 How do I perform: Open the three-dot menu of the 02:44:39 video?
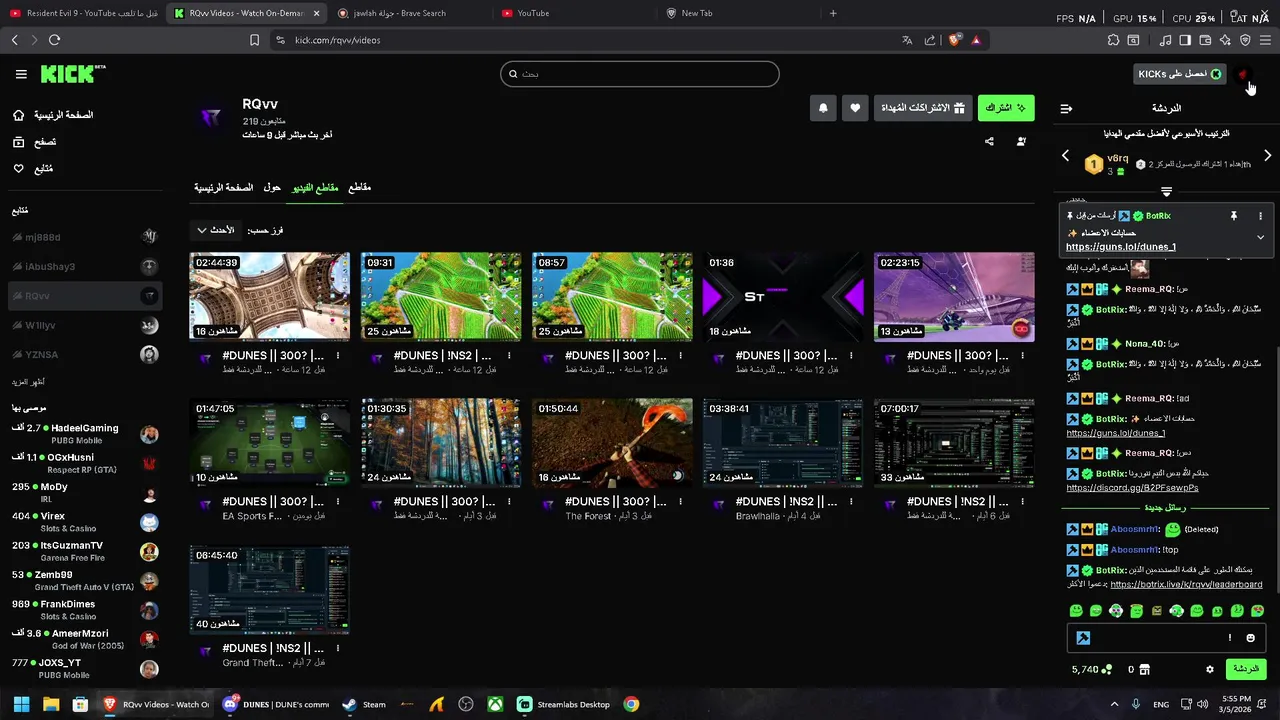tap(338, 356)
